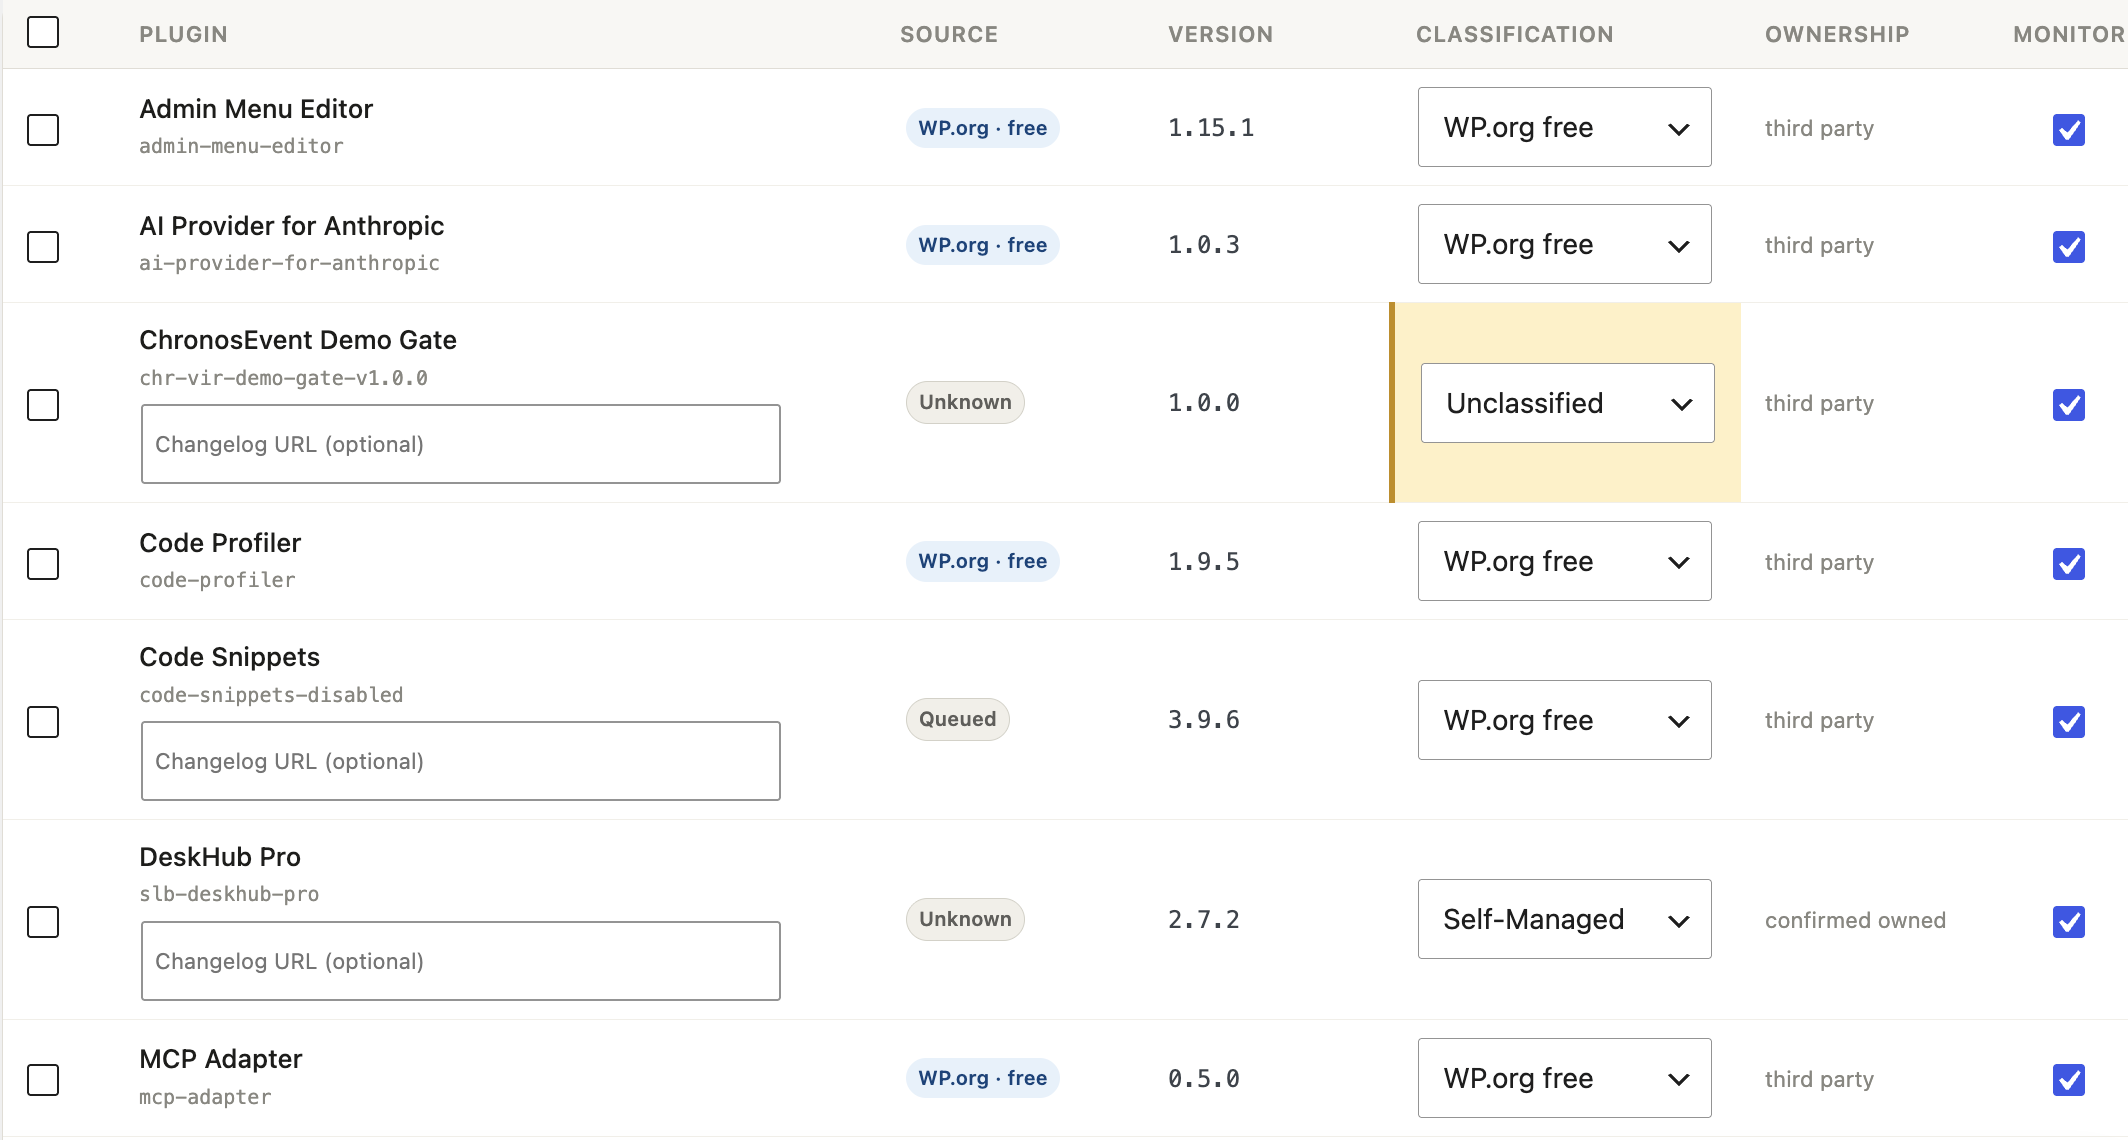Click the WP.org free badge for Code Profiler
This screenshot has width=2128, height=1140.
point(983,561)
